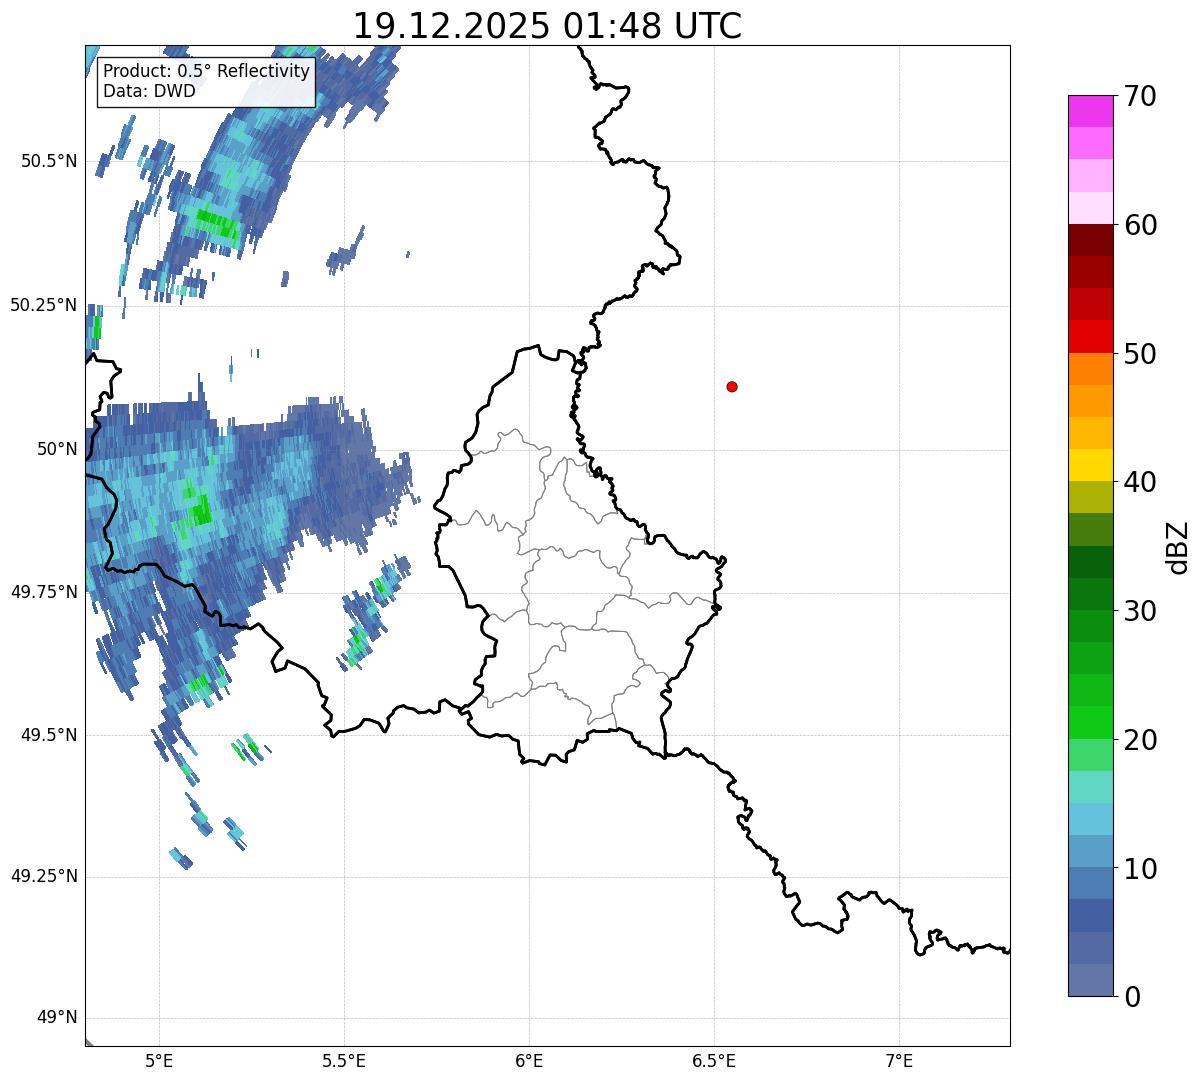1202x1081 pixels.
Task: Click the slate-blue swatch just above 0
Action: pos(1091,980)
